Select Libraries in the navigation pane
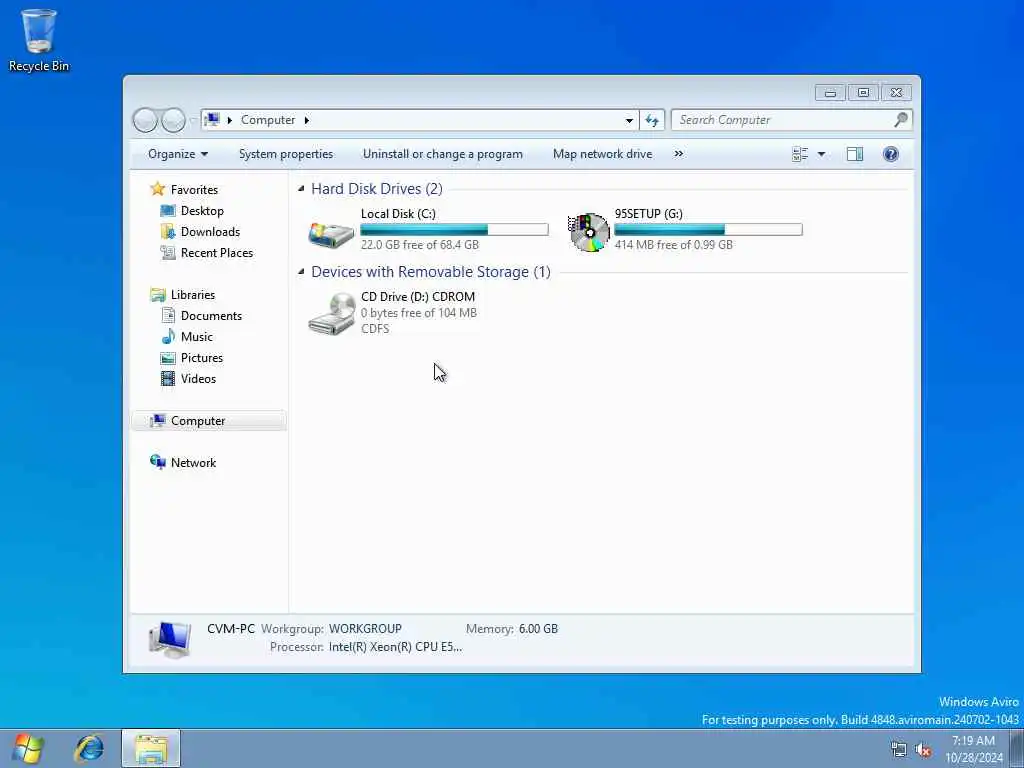Image resolution: width=1024 pixels, height=768 pixels. click(193, 295)
